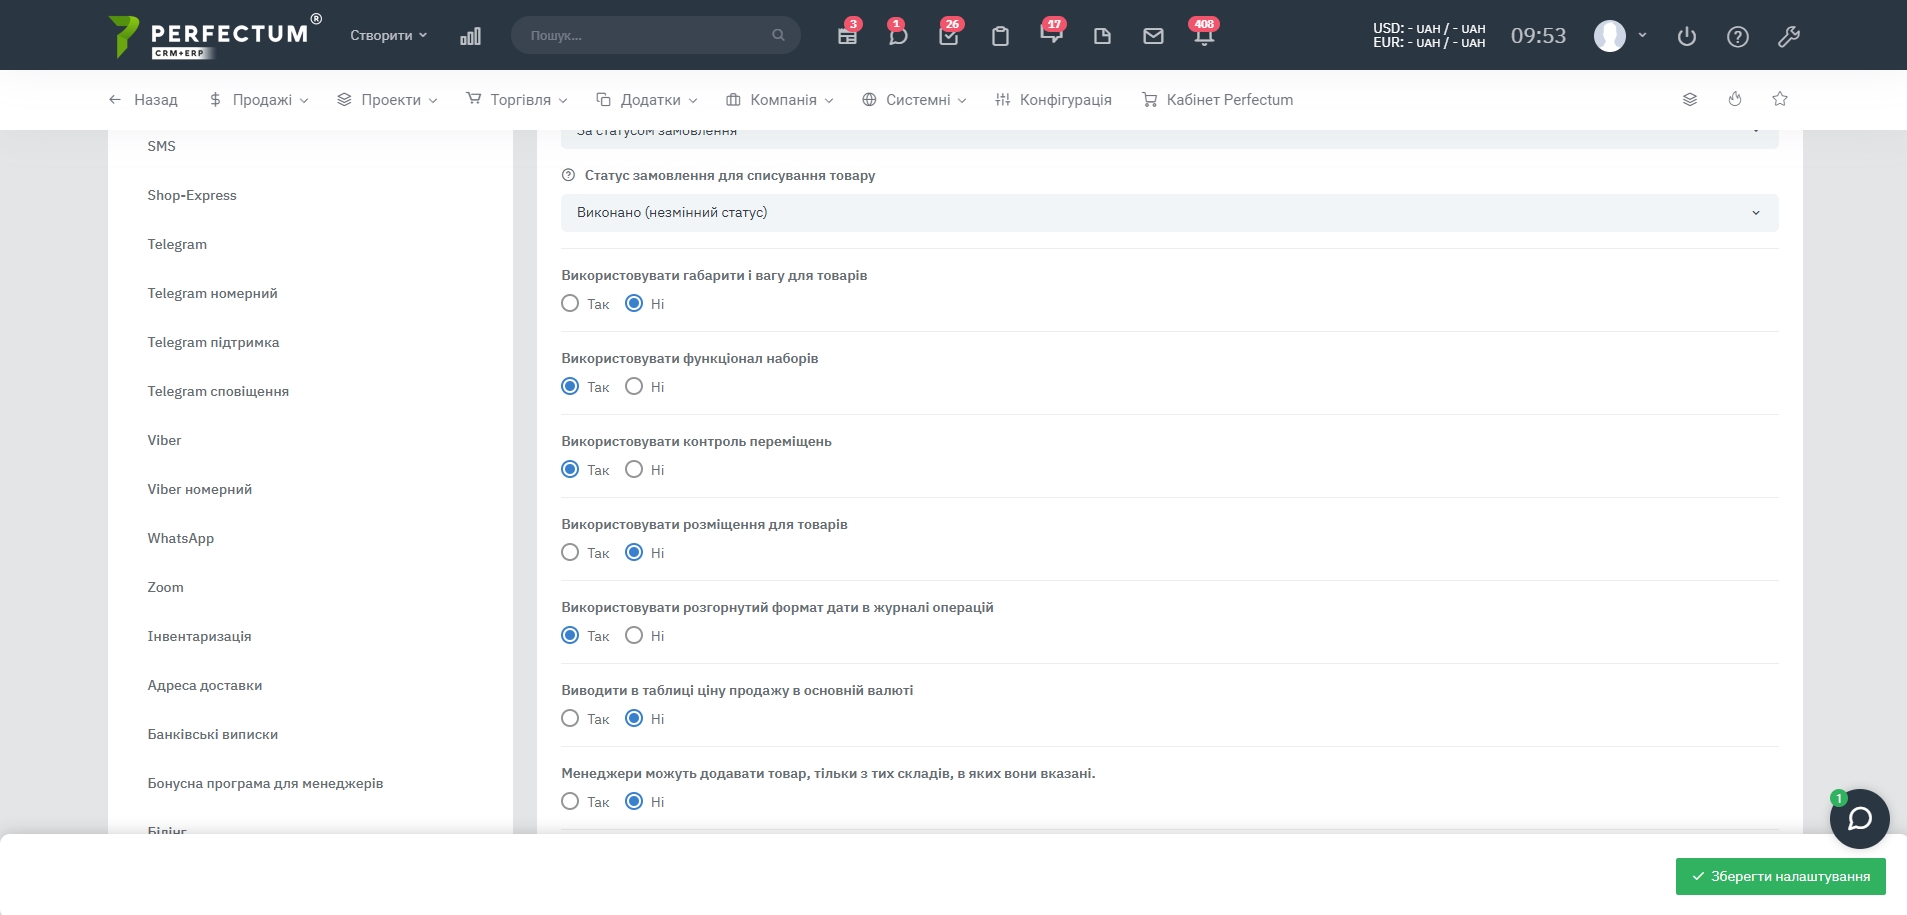Open the live chat bubble widget

1859,819
